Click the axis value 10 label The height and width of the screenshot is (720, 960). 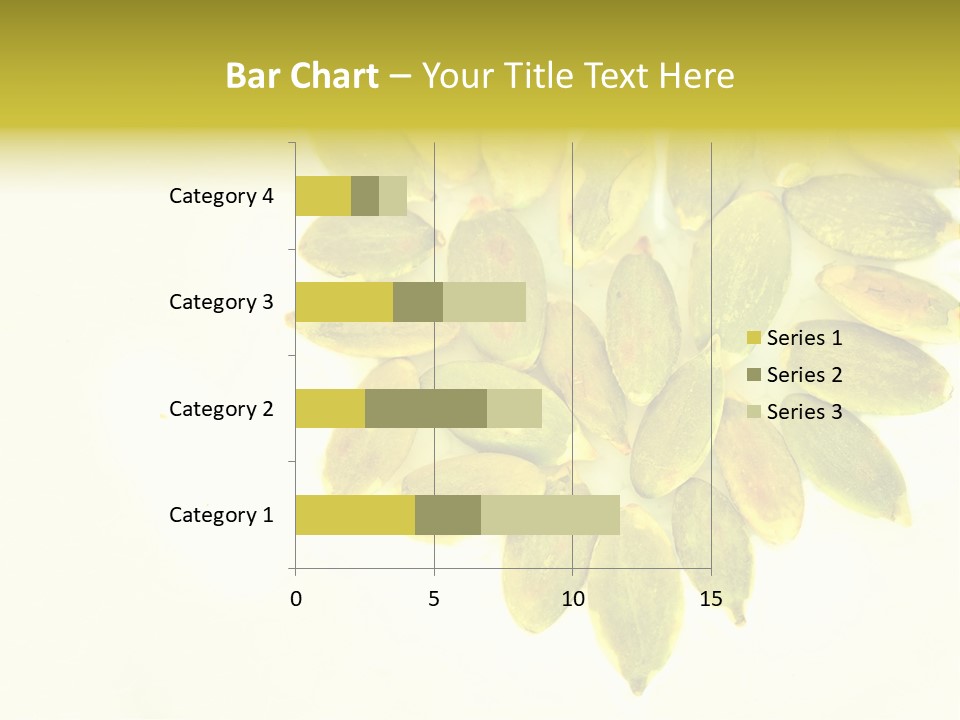pyautogui.click(x=573, y=599)
